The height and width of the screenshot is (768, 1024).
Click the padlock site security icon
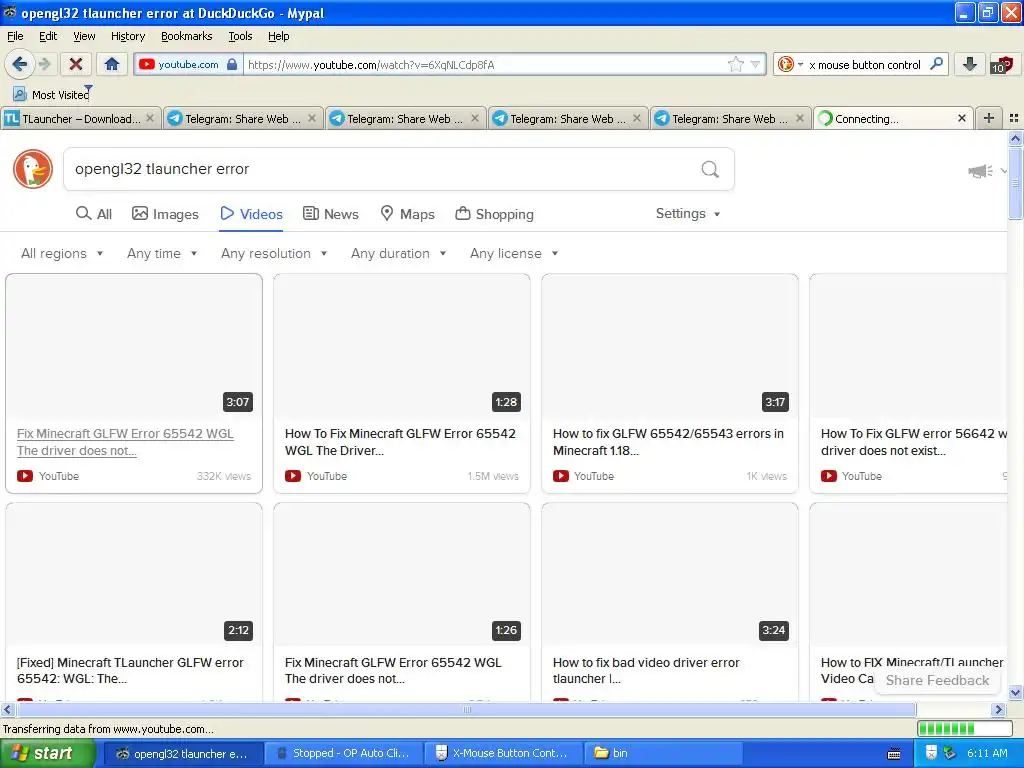(232, 64)
